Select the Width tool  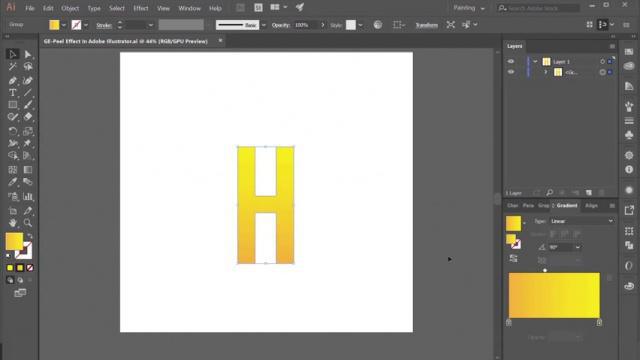pyautogui.click(x=12, y=143)
